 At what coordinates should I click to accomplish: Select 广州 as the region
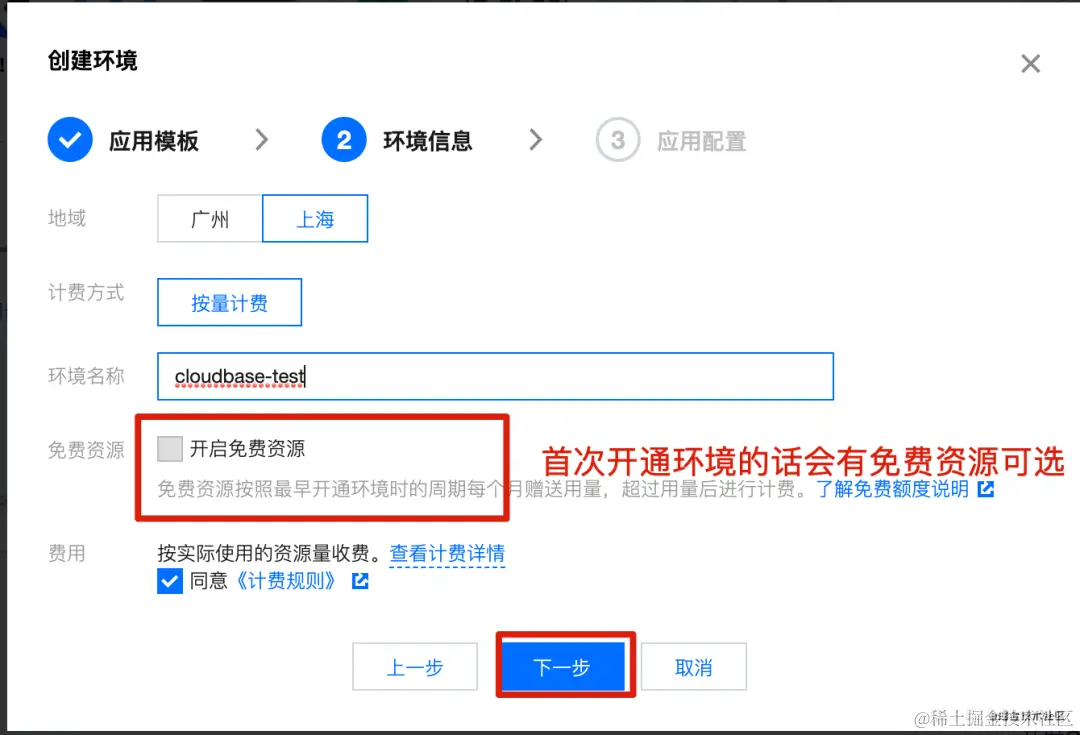(x=210, y=219)
